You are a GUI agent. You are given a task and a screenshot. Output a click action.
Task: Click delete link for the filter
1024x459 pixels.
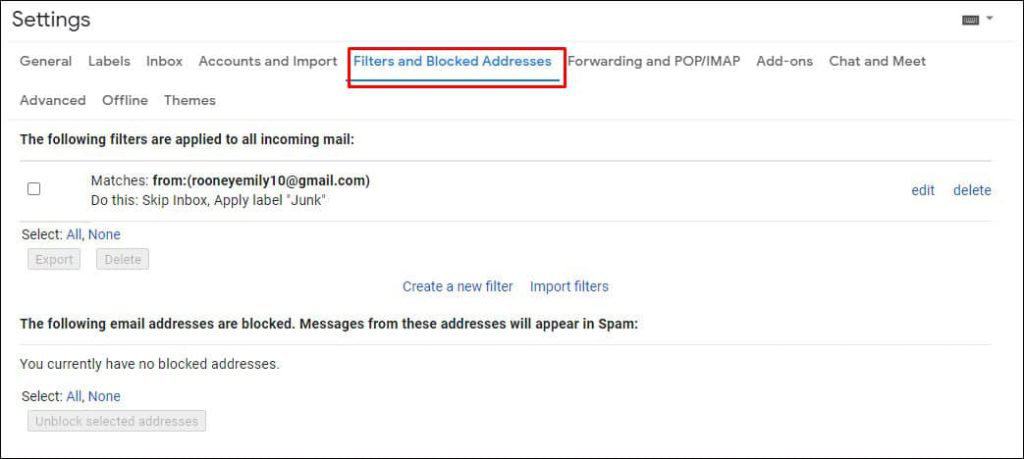click(972, 190)
